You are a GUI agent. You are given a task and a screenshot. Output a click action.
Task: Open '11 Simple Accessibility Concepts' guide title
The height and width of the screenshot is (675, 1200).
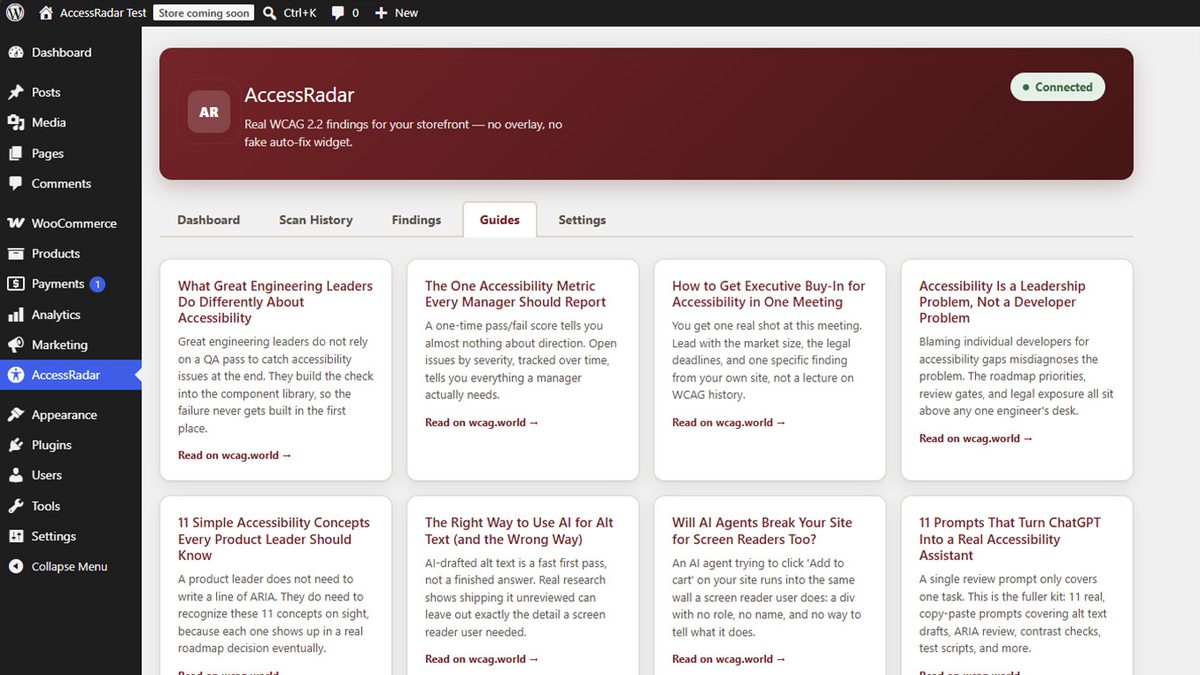pyautogui.click(x=274, y=539)
